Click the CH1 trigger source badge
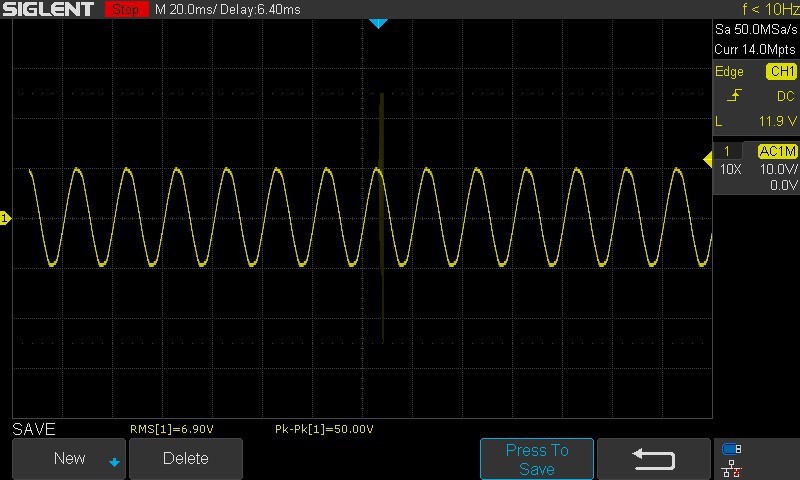This screenshot has width=800, height=480. [x=781, y=71]
